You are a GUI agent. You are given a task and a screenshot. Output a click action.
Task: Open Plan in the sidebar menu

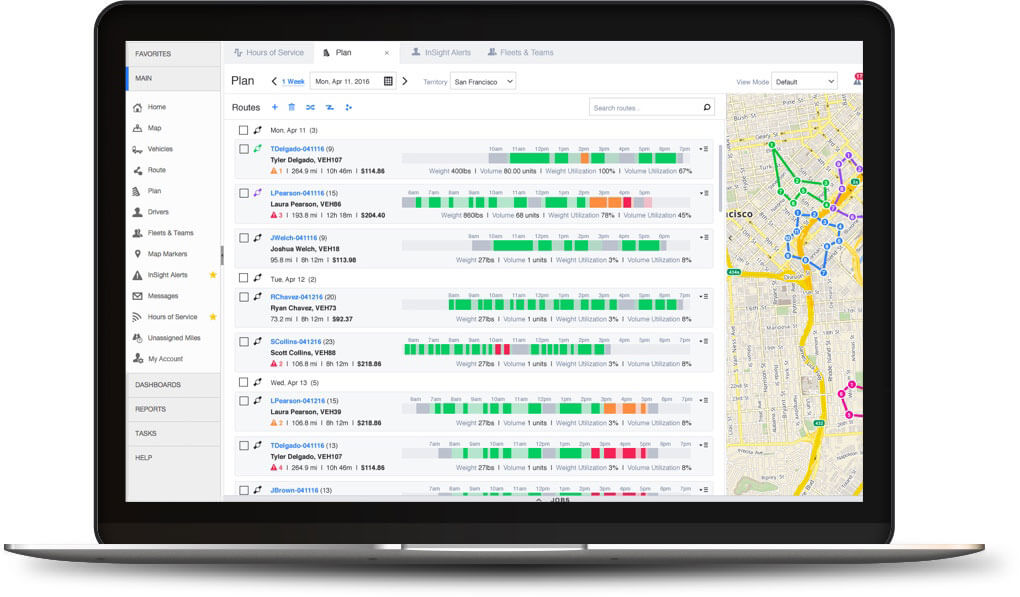click(154, 191)
